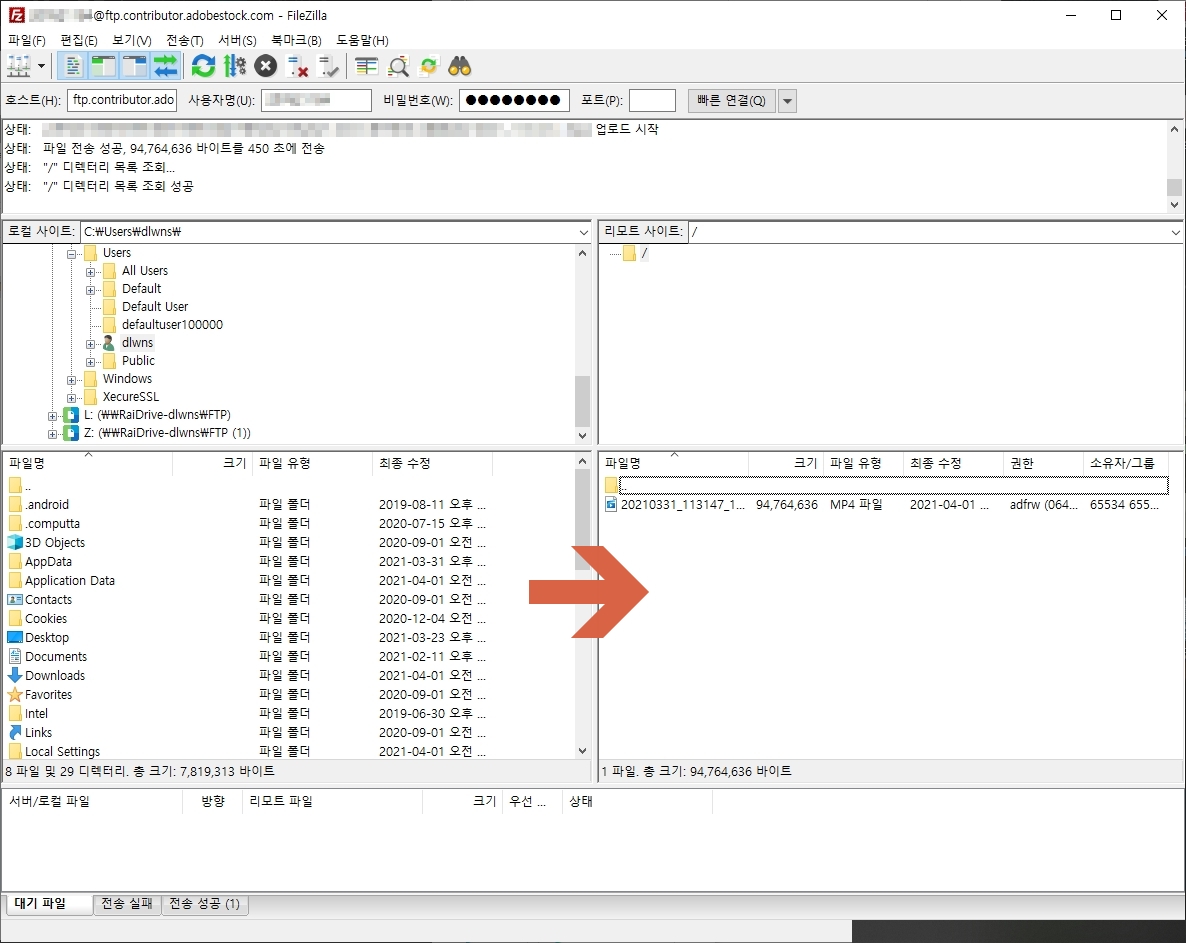Sort local list by 최종 수정 column
This screenshot has width=1186, height=943.
(432, 463)
